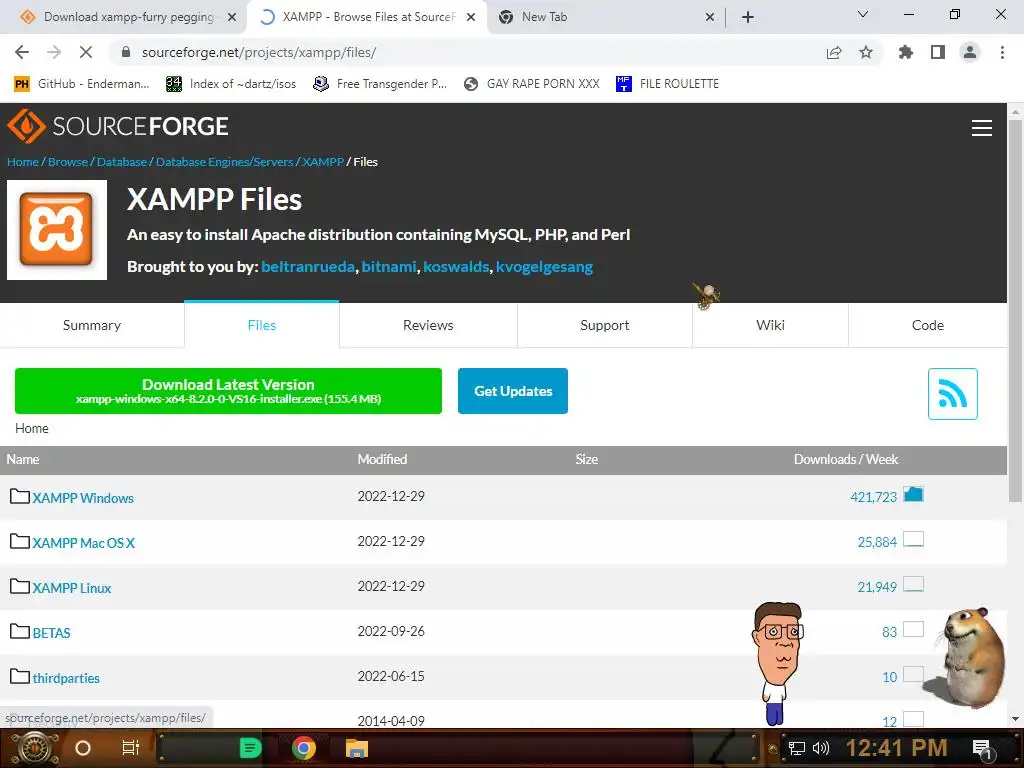Viewport: 1024px width, 768px height.
Task: Stop loading the SourceForge page
Action: (86, 52)
